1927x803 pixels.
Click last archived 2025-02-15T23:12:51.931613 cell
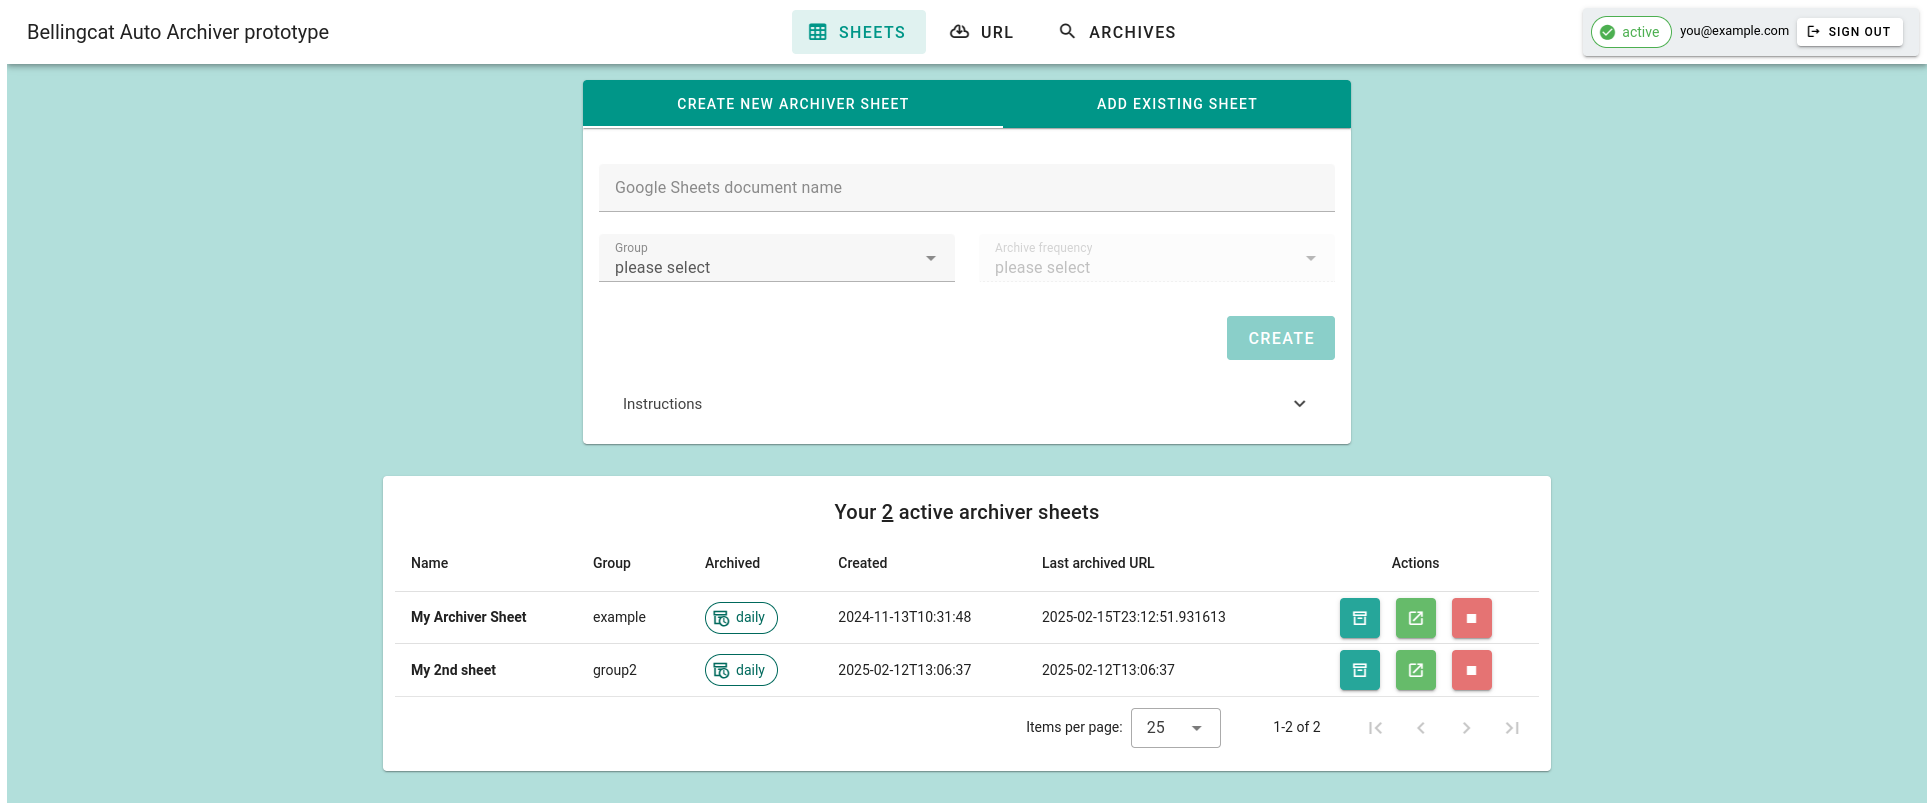point(1134,617)
